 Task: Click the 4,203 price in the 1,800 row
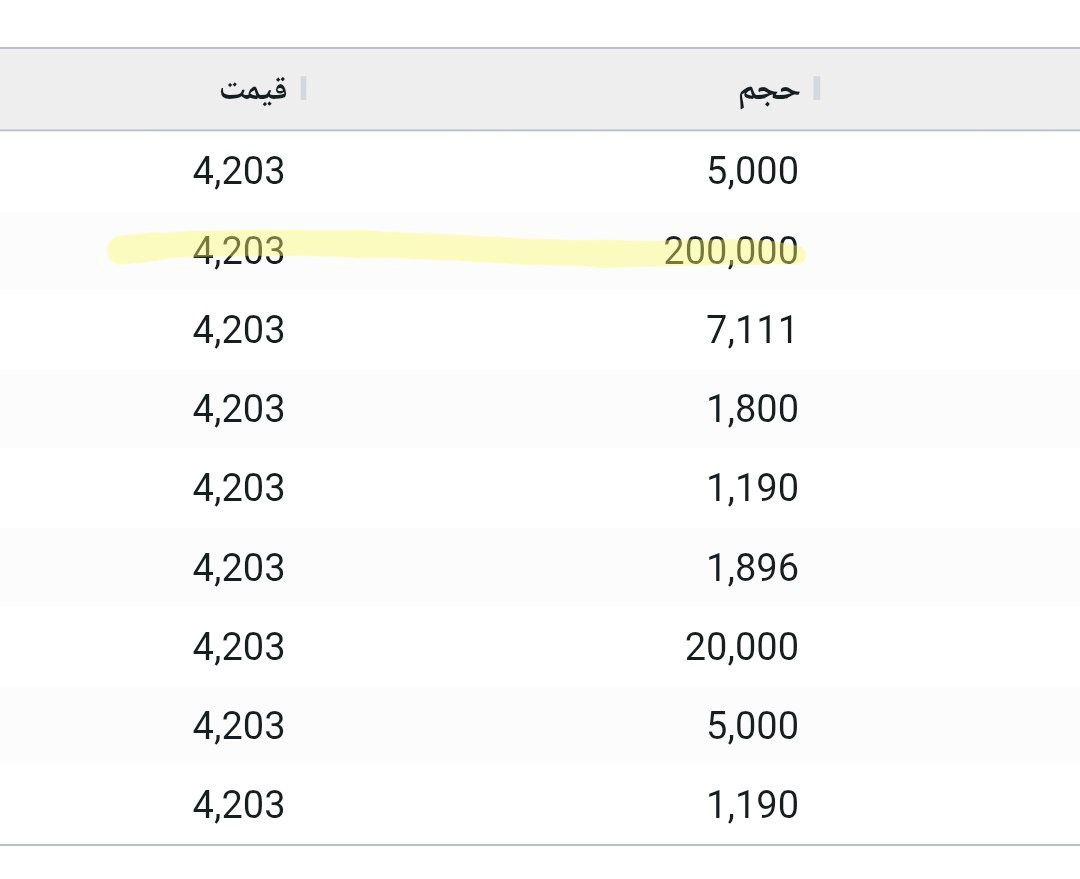tap(238, 409)
